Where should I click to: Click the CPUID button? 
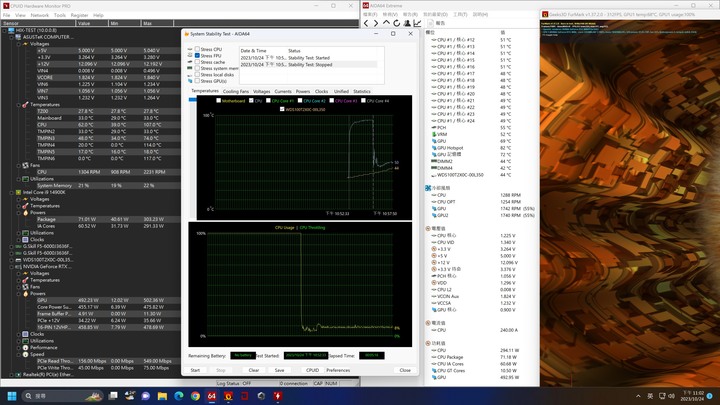coord(312,370)
